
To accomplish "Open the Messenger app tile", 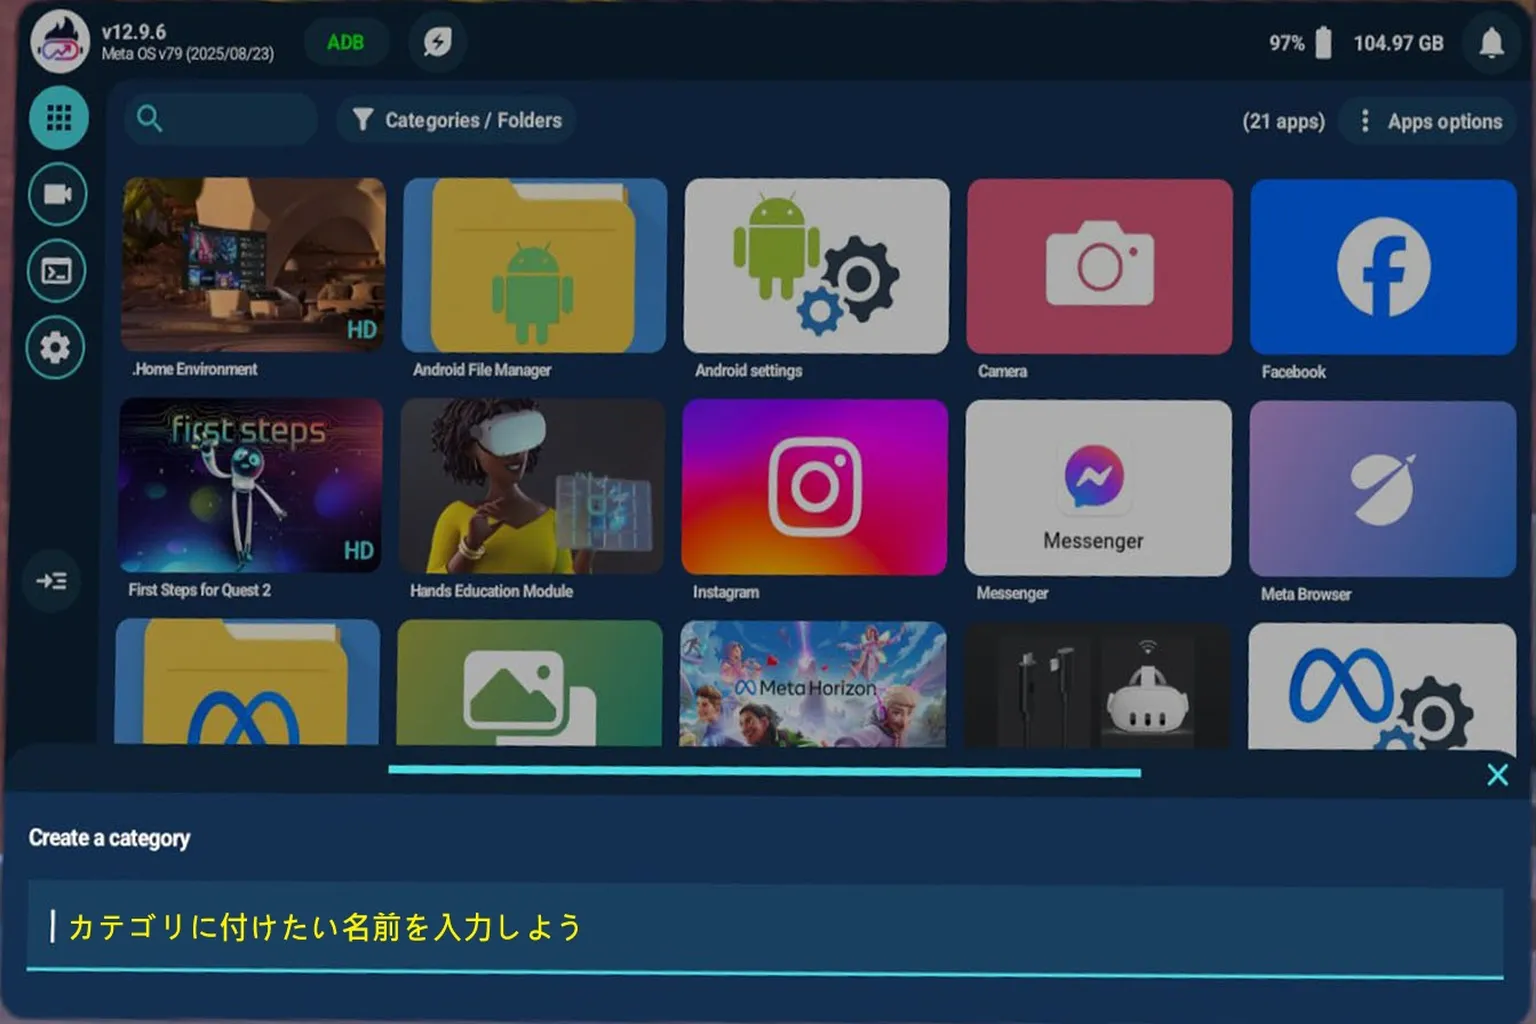I will (1098, 489).
